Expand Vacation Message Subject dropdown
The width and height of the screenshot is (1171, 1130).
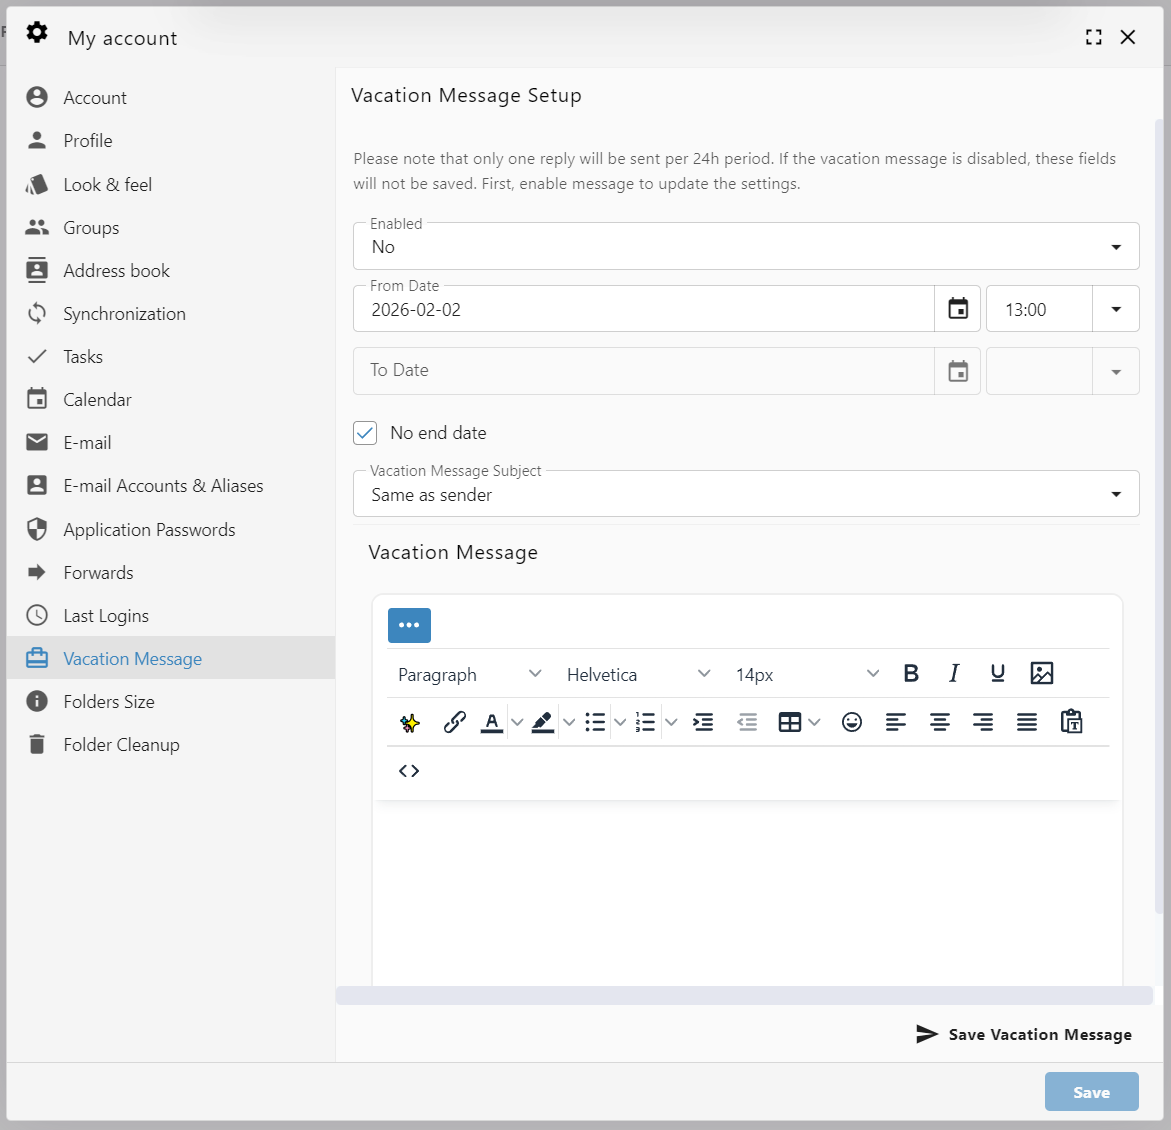745,494
